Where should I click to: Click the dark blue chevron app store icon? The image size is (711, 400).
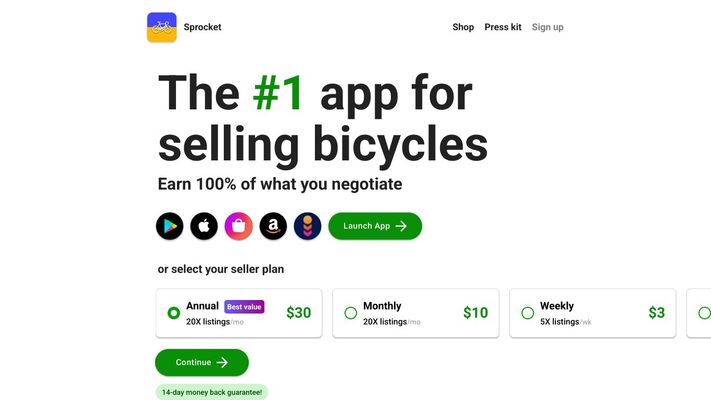coord(307,226)
